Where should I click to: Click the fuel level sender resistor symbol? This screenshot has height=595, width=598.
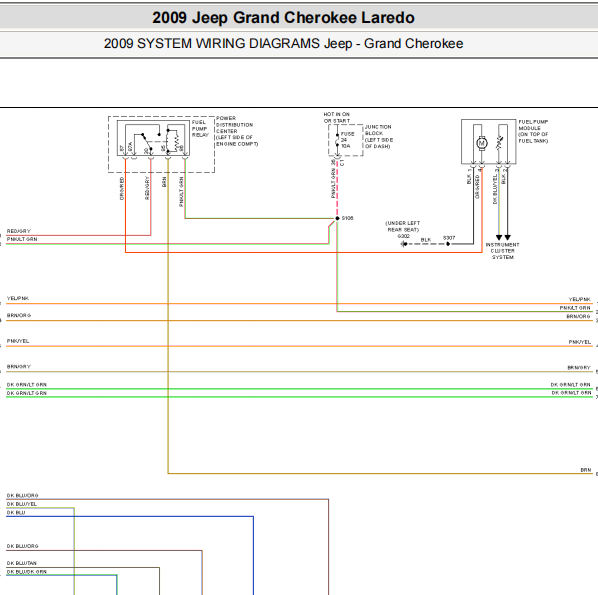click(499, 143)
